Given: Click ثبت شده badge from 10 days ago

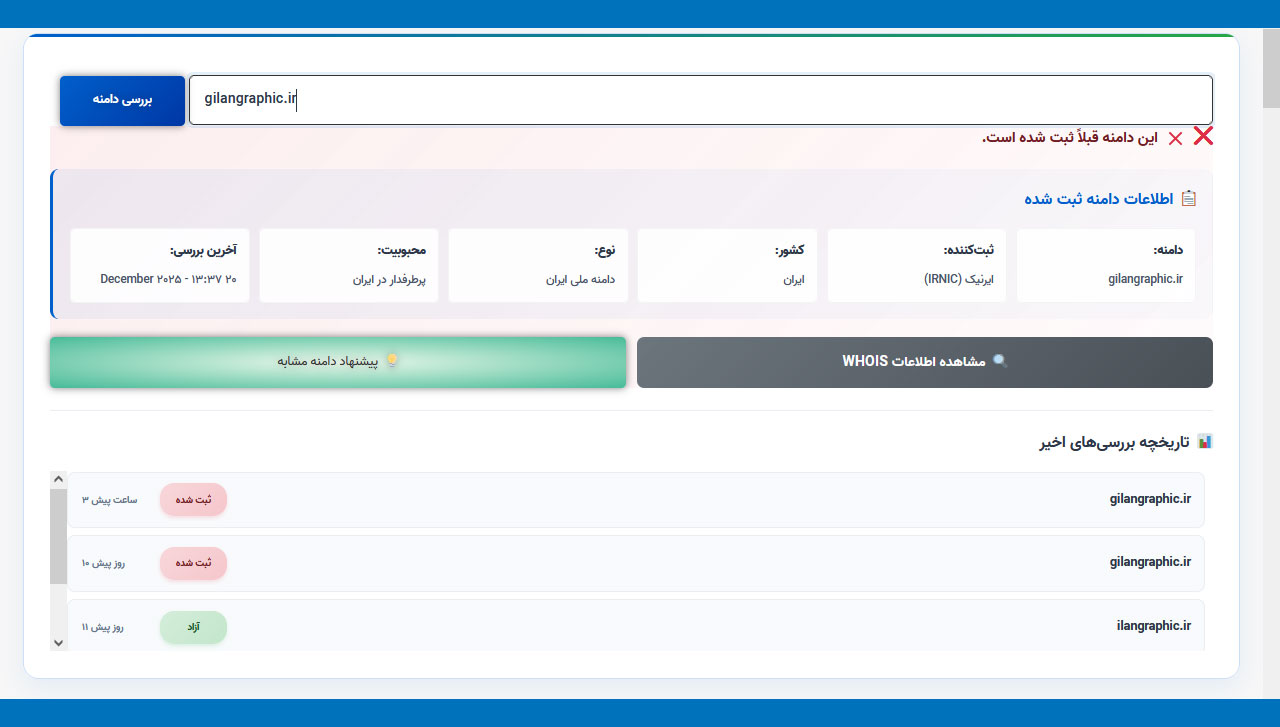Looking at the screenshot, I should pyautogui.click(x=193, y=563).
